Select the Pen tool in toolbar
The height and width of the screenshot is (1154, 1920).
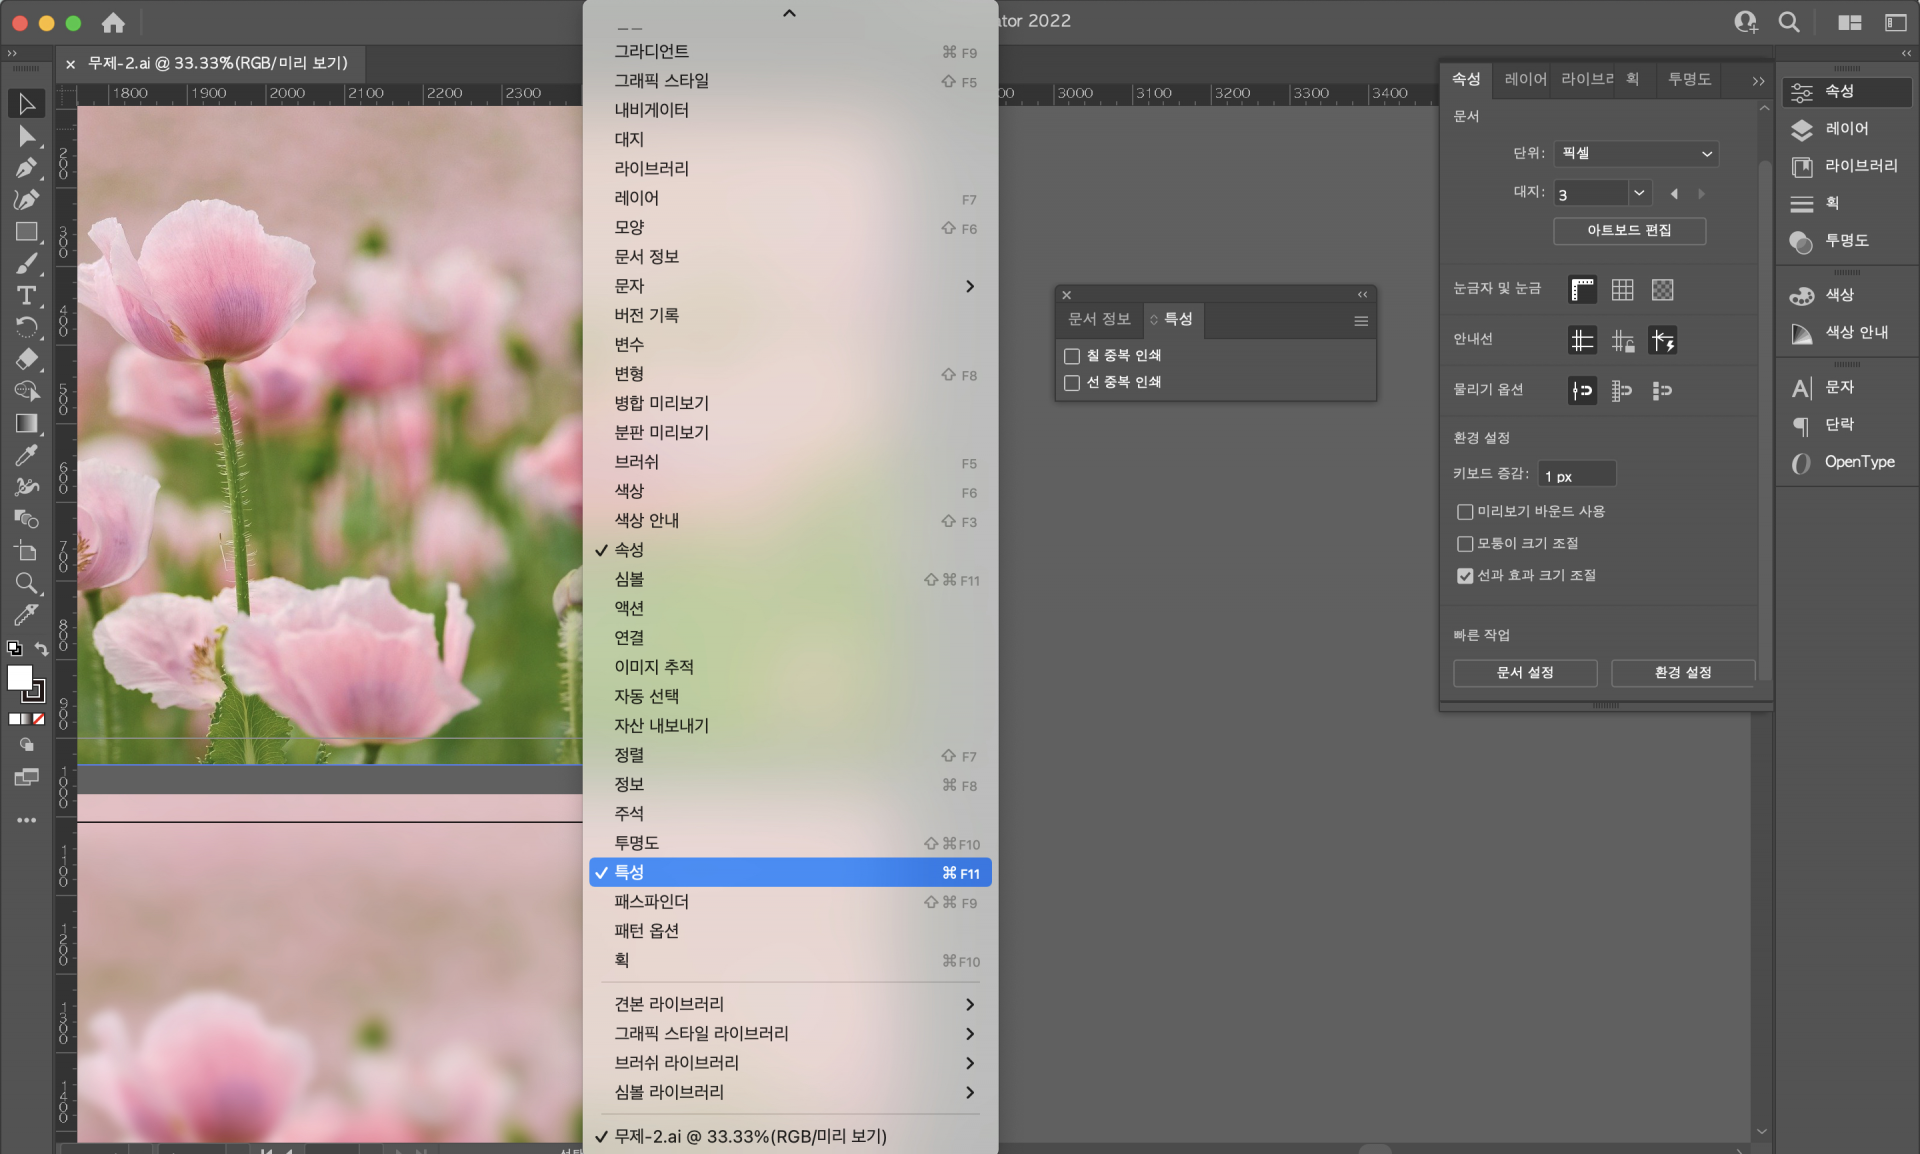click(27, 168)
